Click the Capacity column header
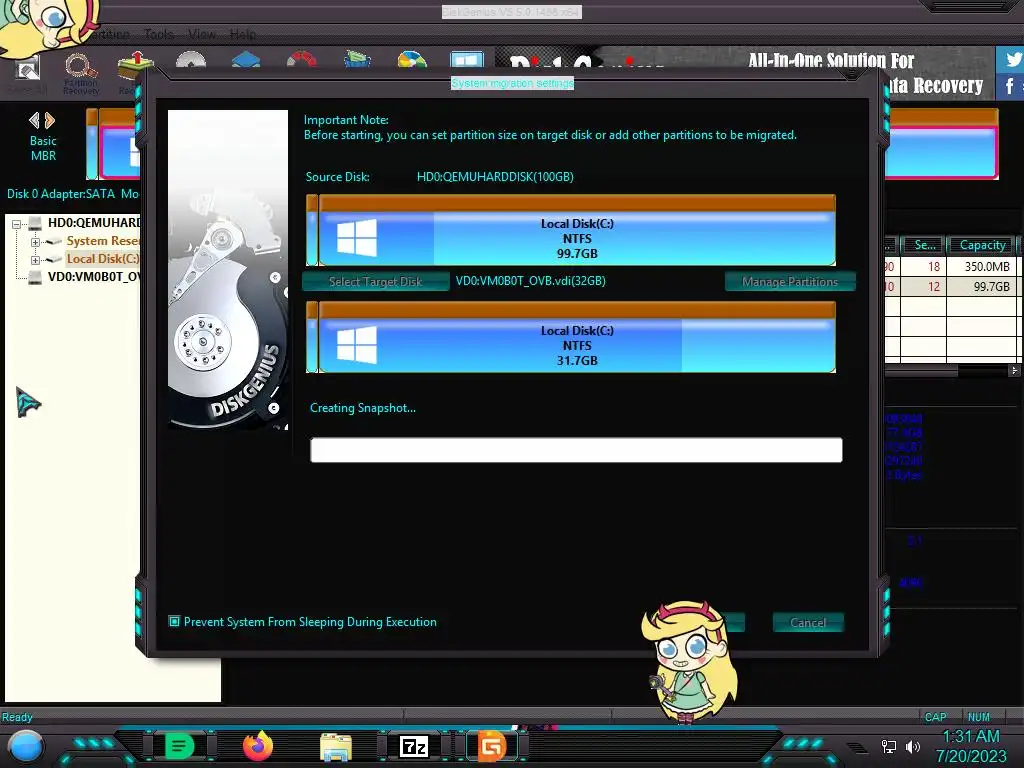 coord(982,245)
